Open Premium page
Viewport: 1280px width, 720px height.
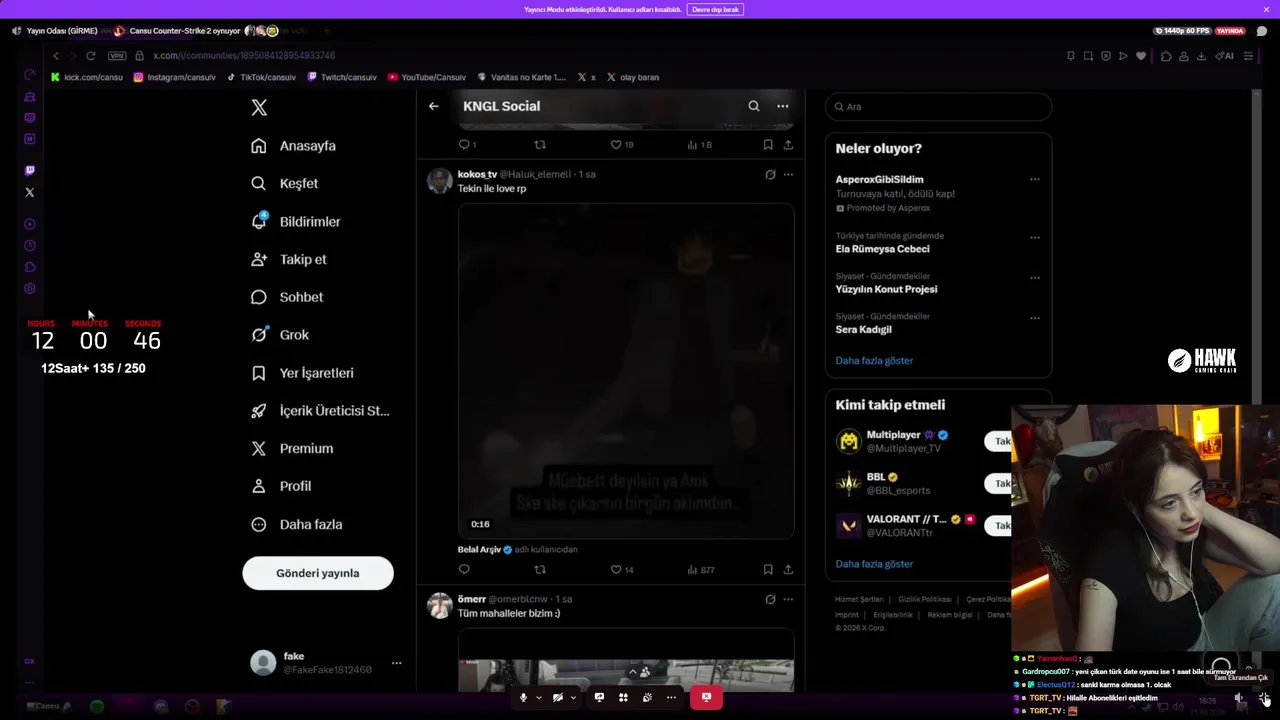[291, 449]
